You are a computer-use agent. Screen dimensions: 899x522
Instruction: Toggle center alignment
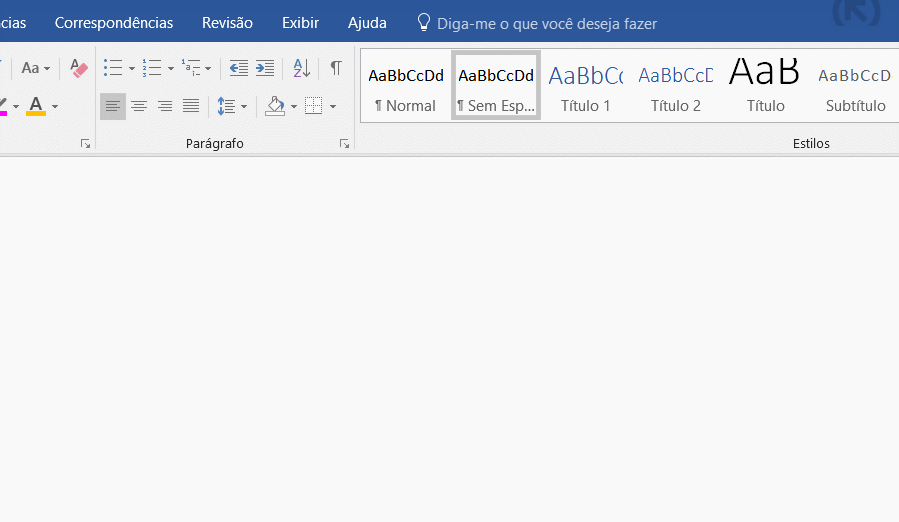(x=139, y=106)
